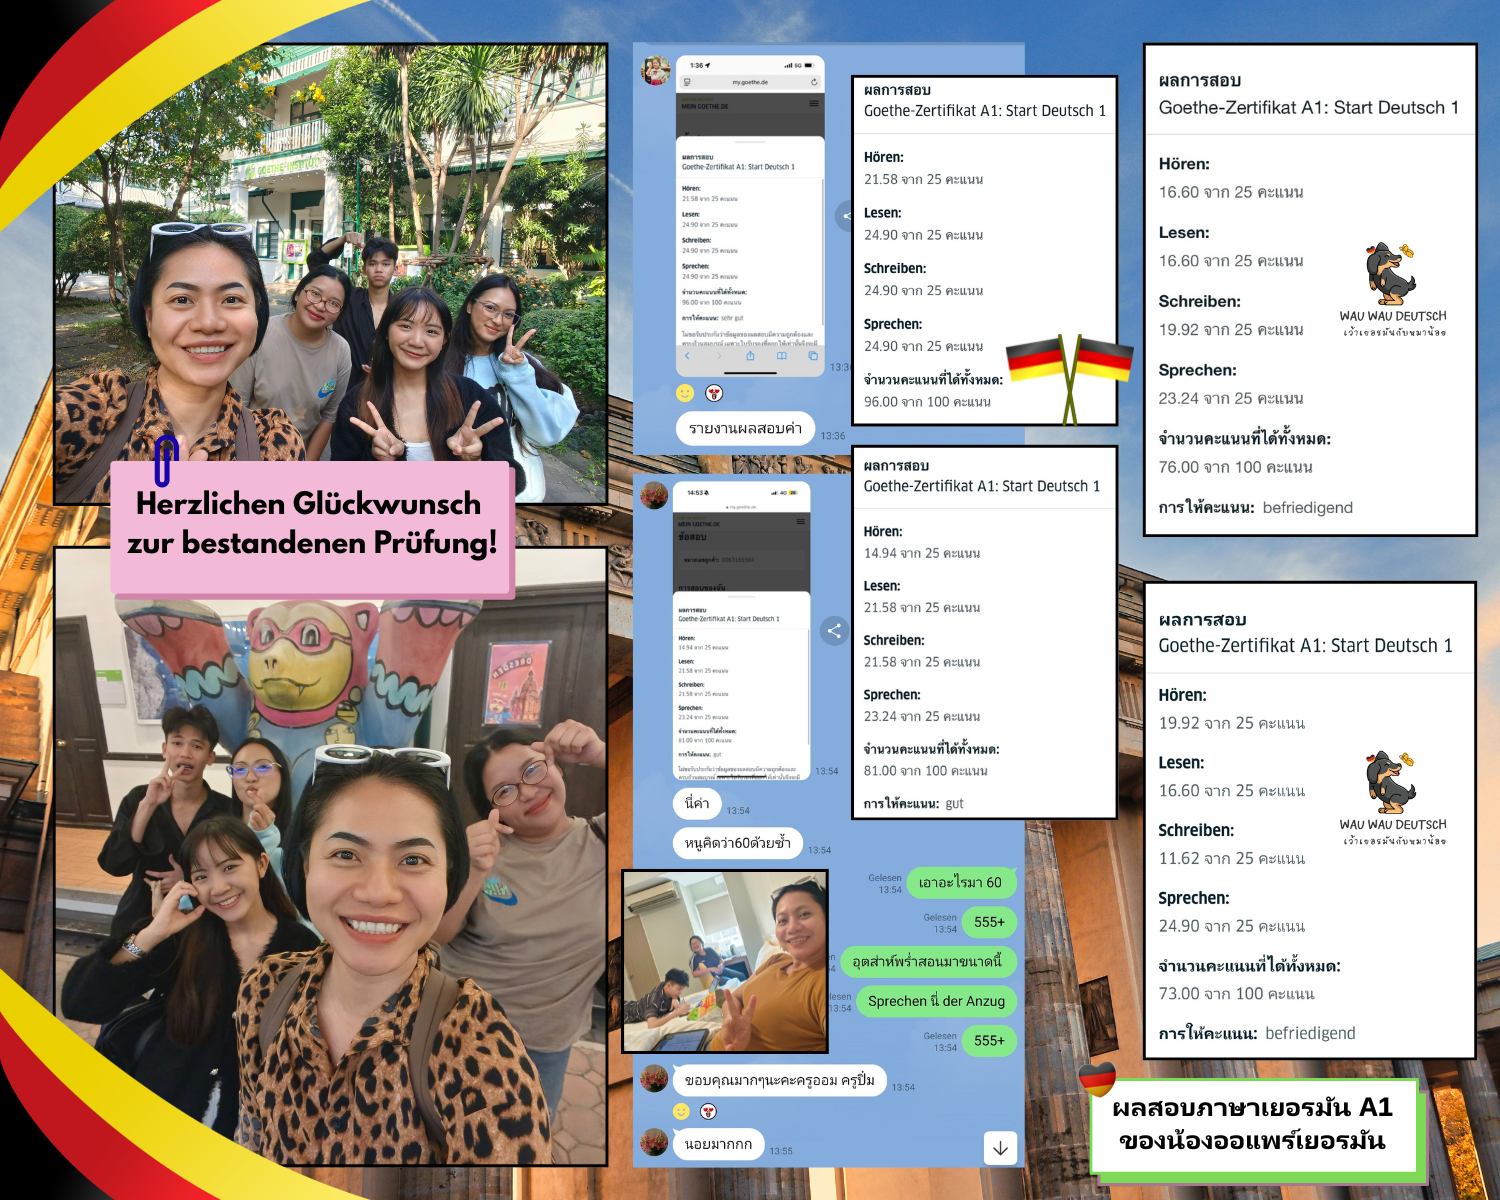Tap the share icon beside the second results screenshot
Viewport: 1500px width, 1200px height.
(834, 631)
